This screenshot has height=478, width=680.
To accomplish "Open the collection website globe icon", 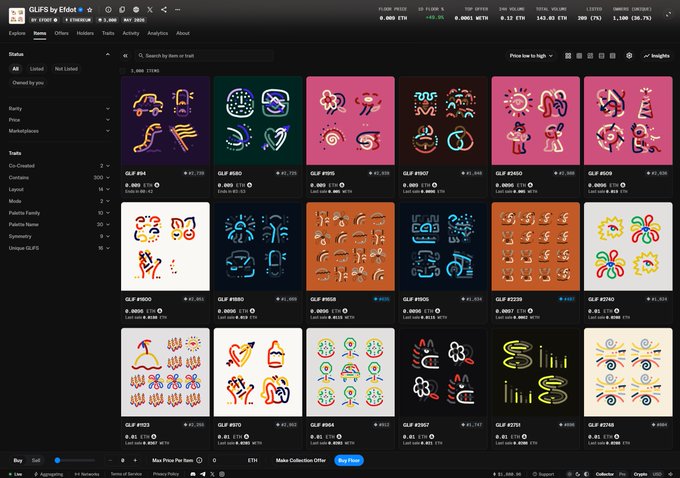I will [136, 10].
